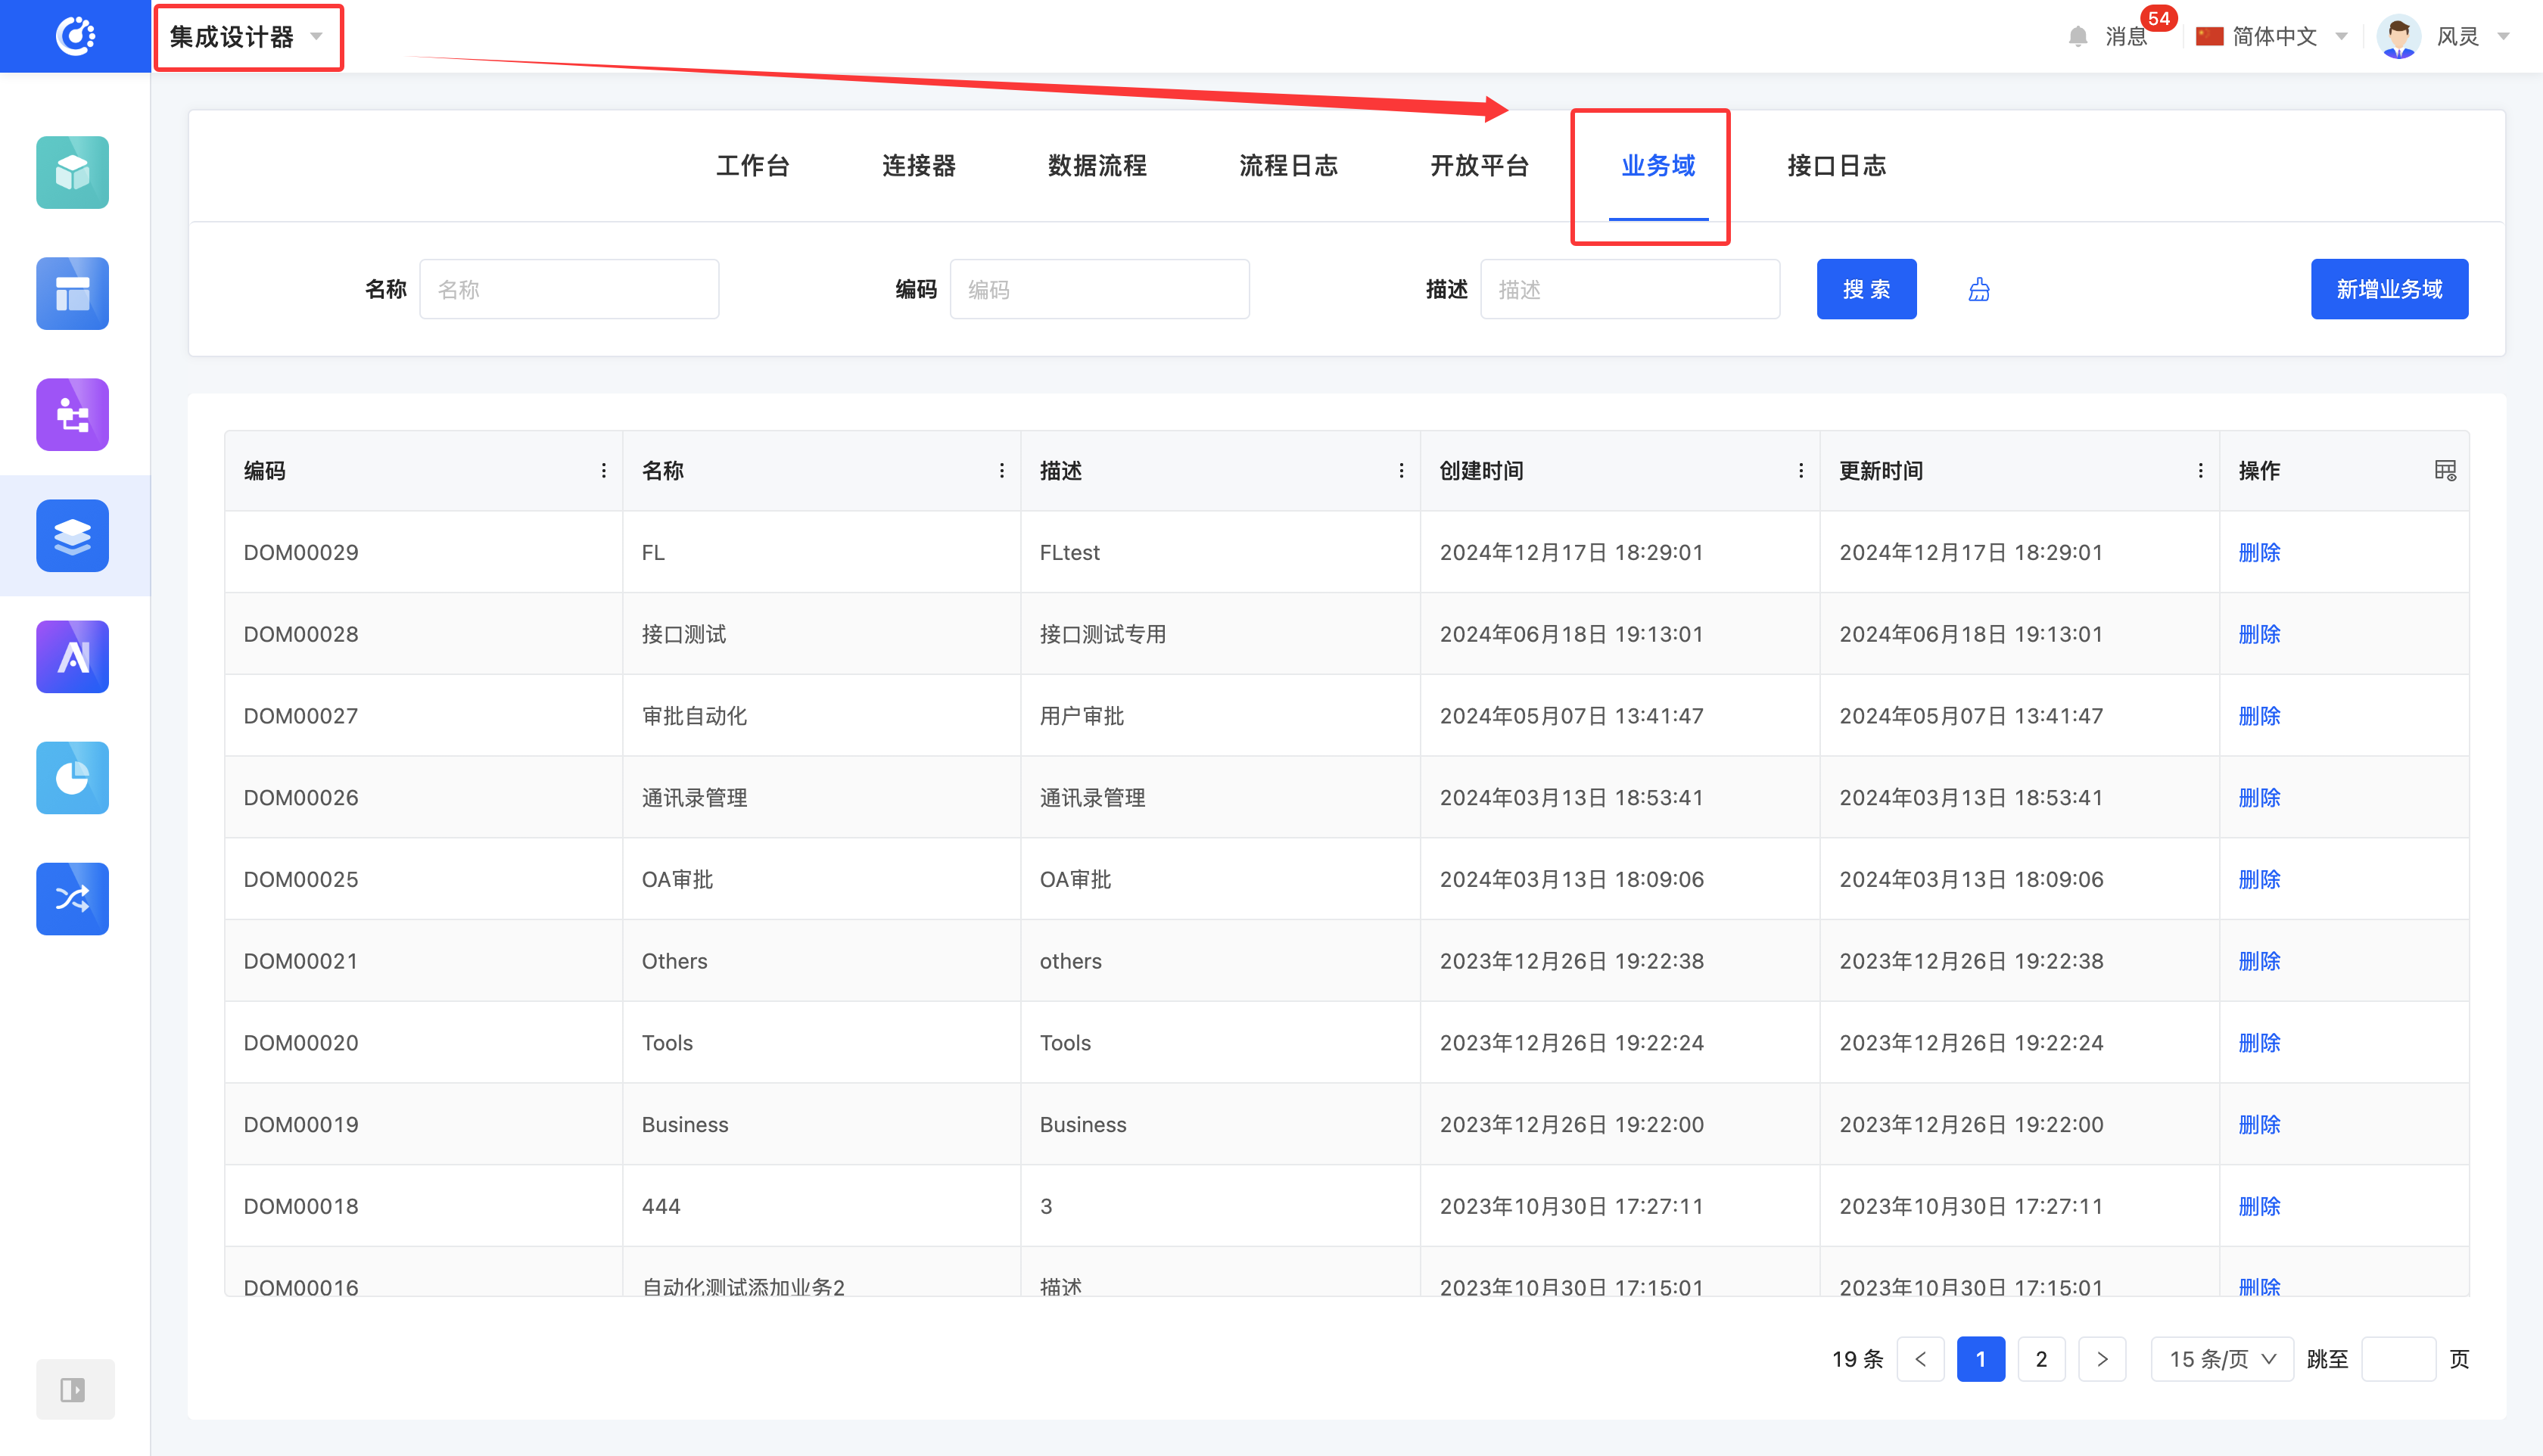2543x1456 pixels.
Task: Open the purple letter A sidebar icon
Action: tap(72, 657)
